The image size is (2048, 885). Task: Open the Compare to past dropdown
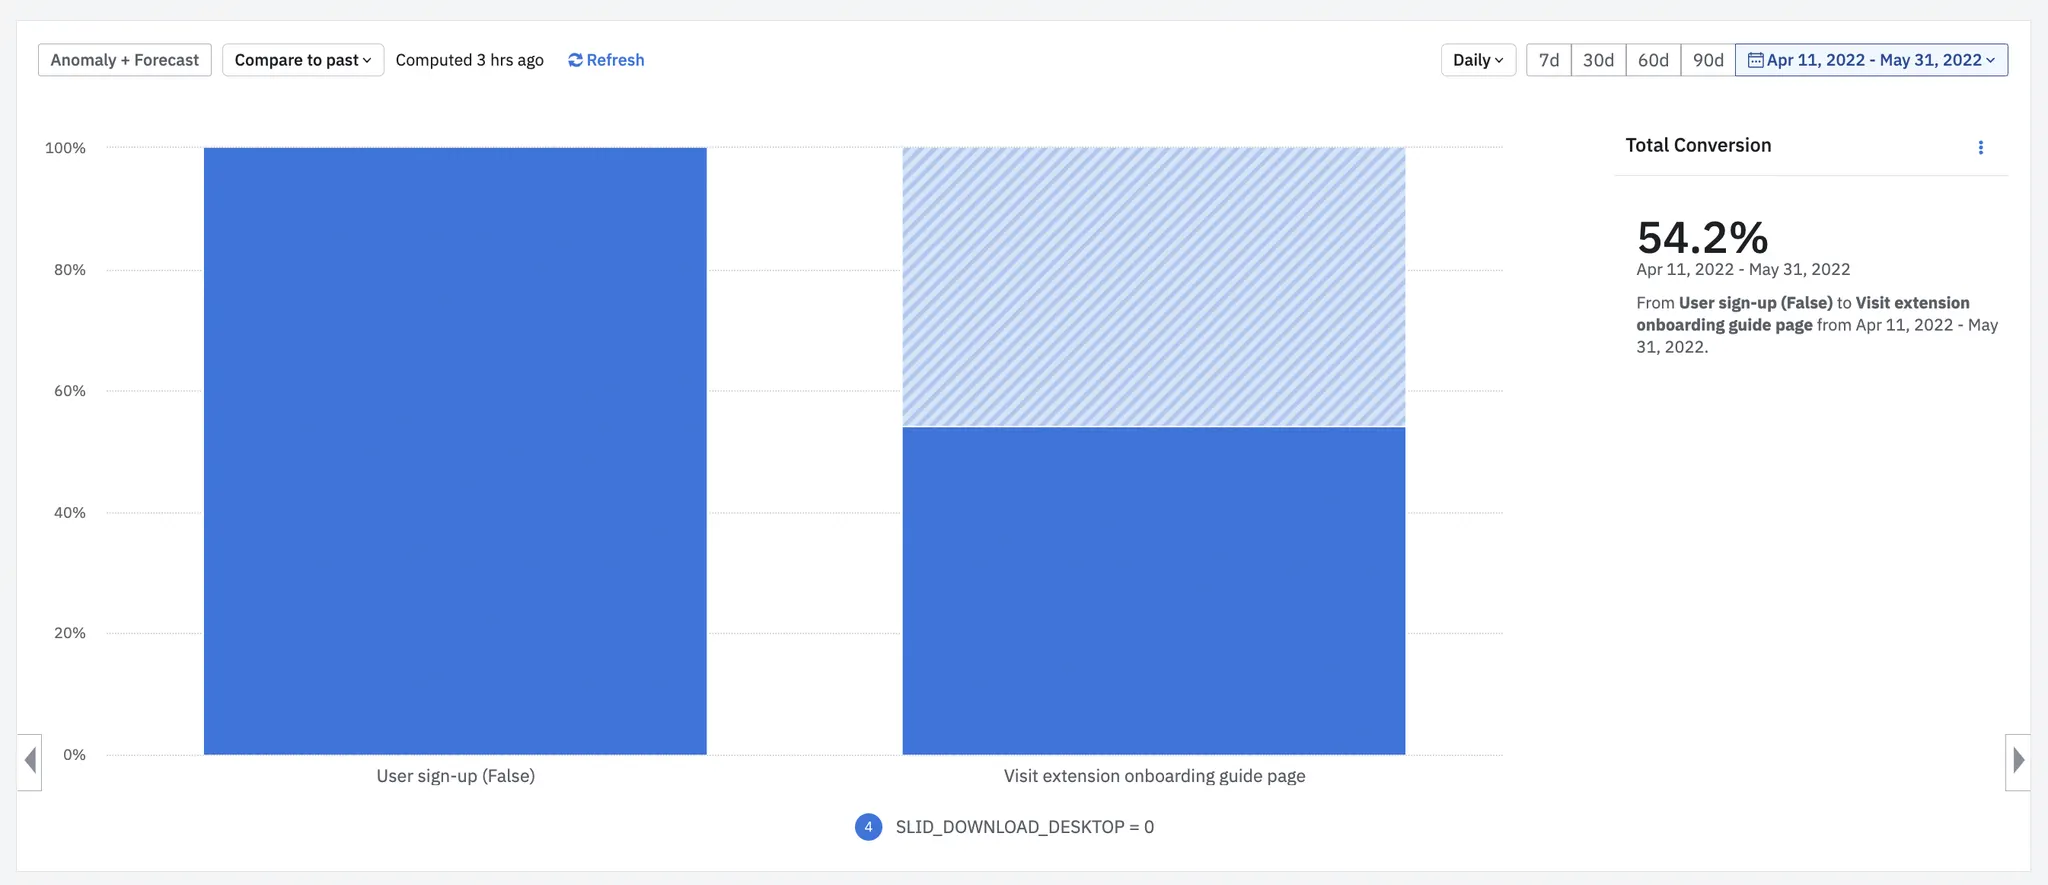point(303,60)
